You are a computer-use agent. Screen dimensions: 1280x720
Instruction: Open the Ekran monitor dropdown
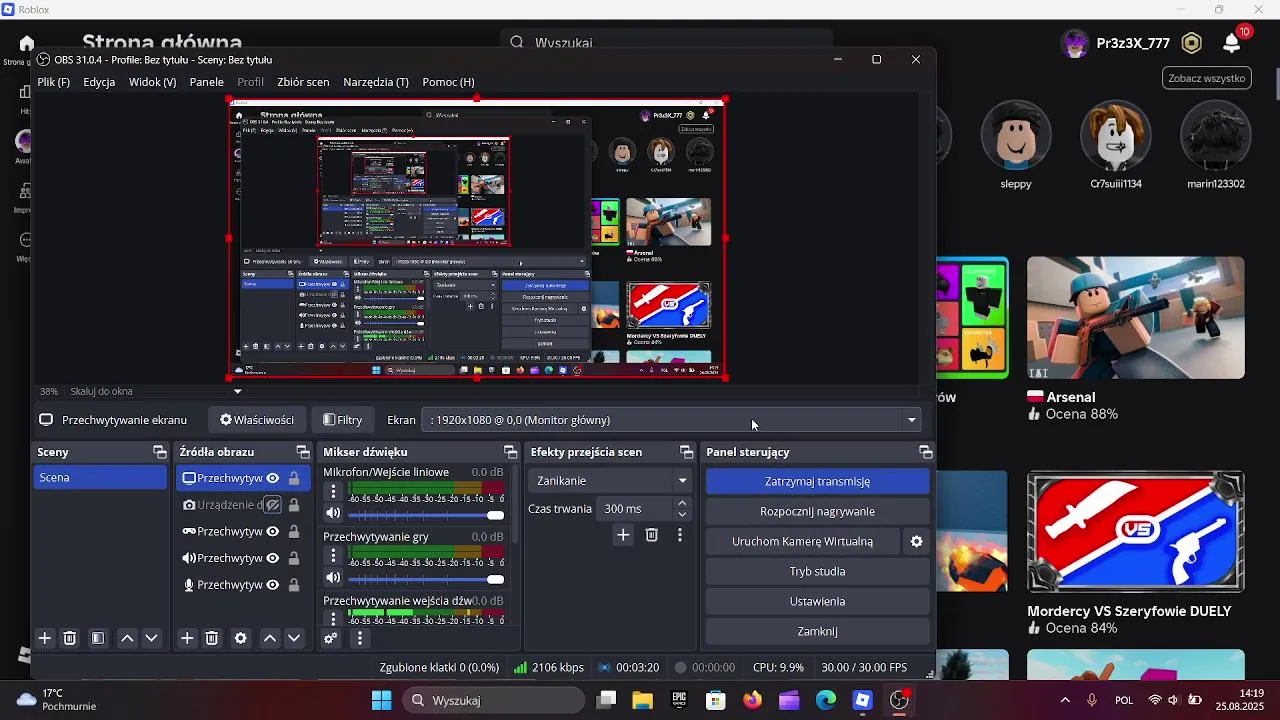pyautogui.click(x=672, y=420)
